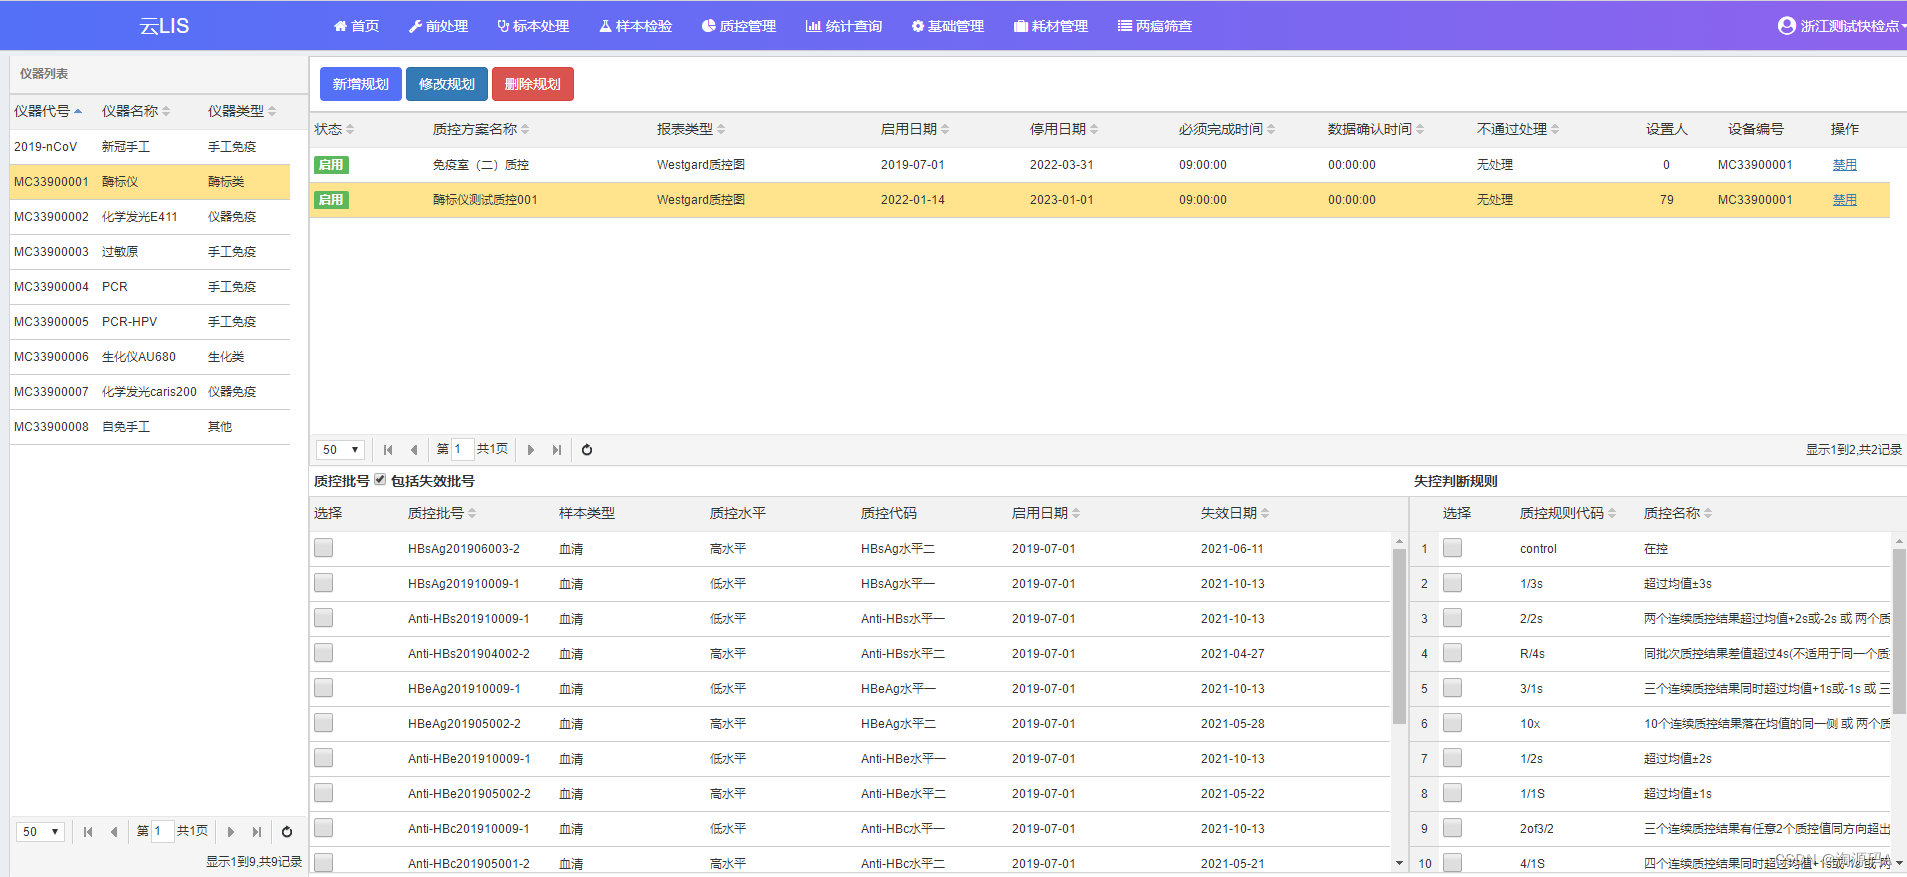This screenshot has height=877, width=1907.
Task: Click the 删除规划 button
Action: click(533, 84)
